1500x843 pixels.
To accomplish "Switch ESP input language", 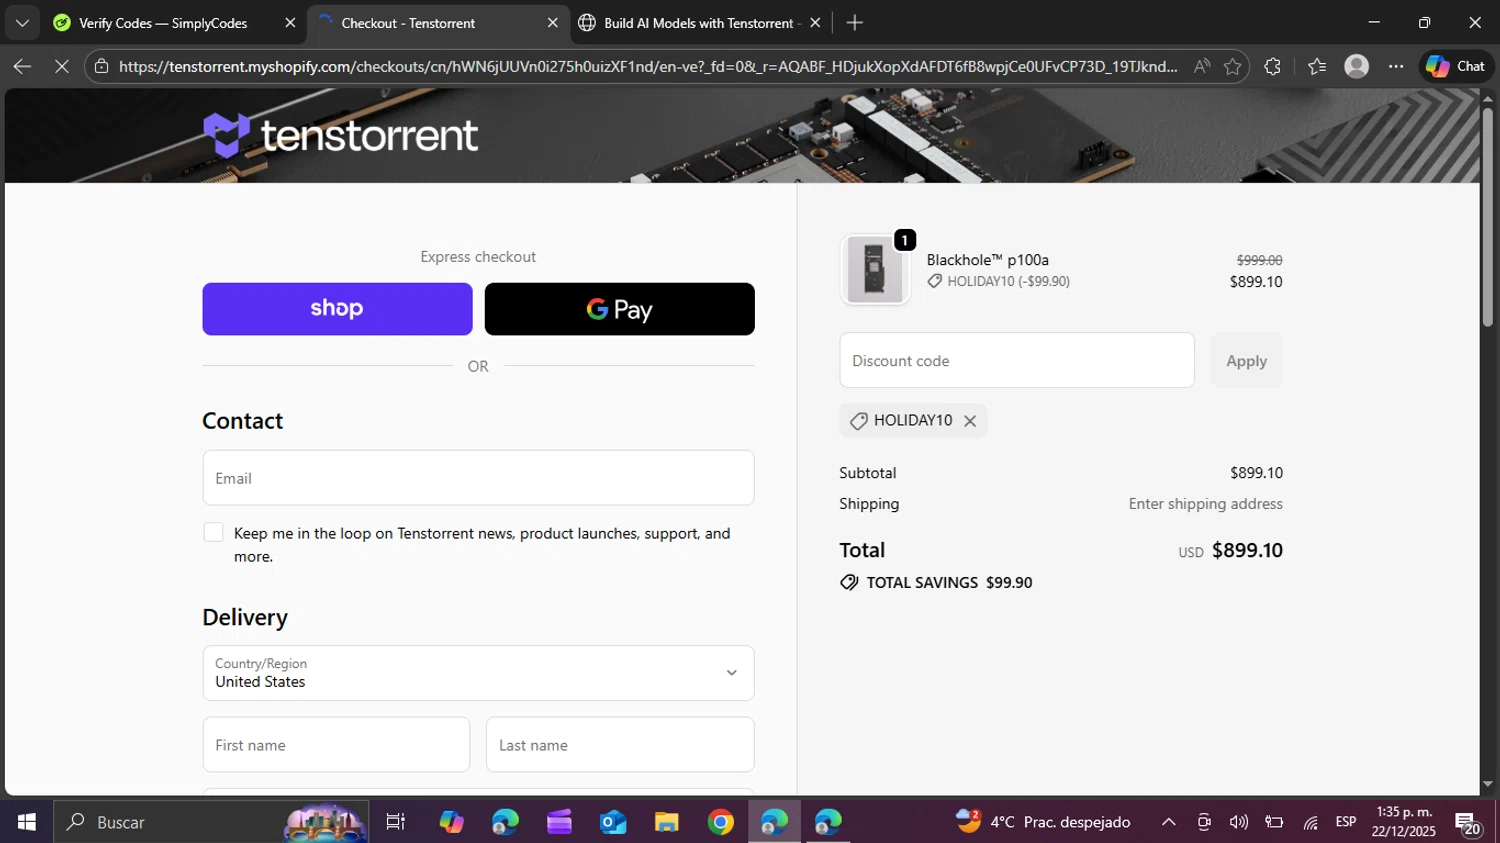I will [x=1346, y=822].
